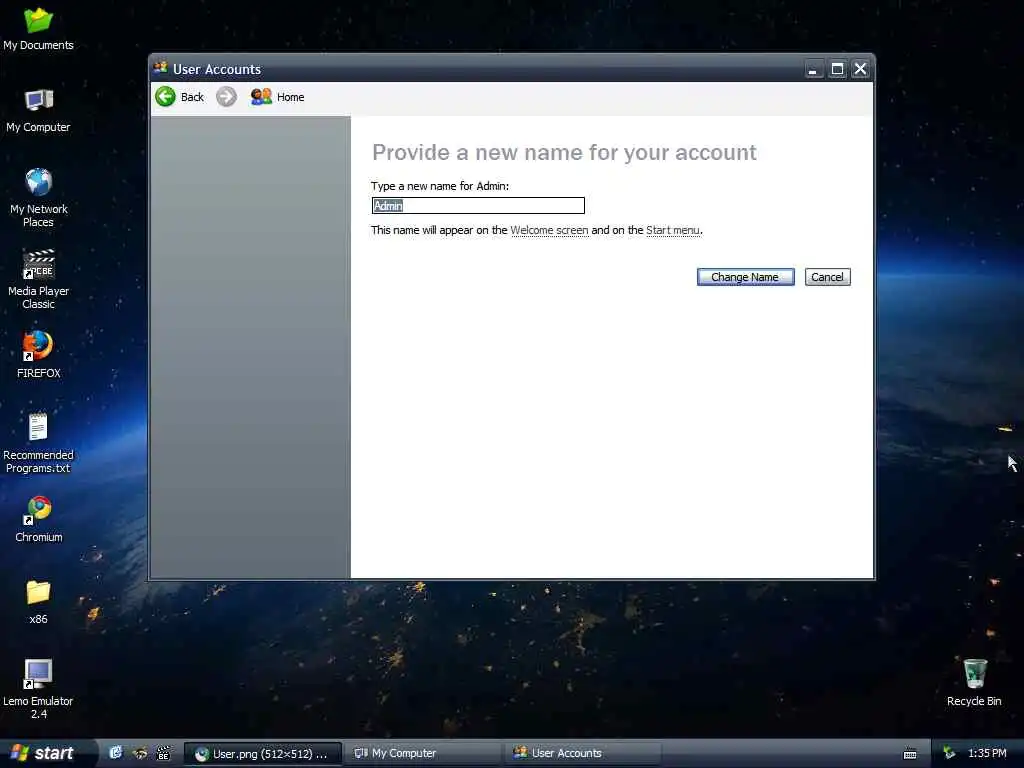Click the on-screen keyboard tray icon
This screenshot has height=768, width=1024.
point(910,754)
